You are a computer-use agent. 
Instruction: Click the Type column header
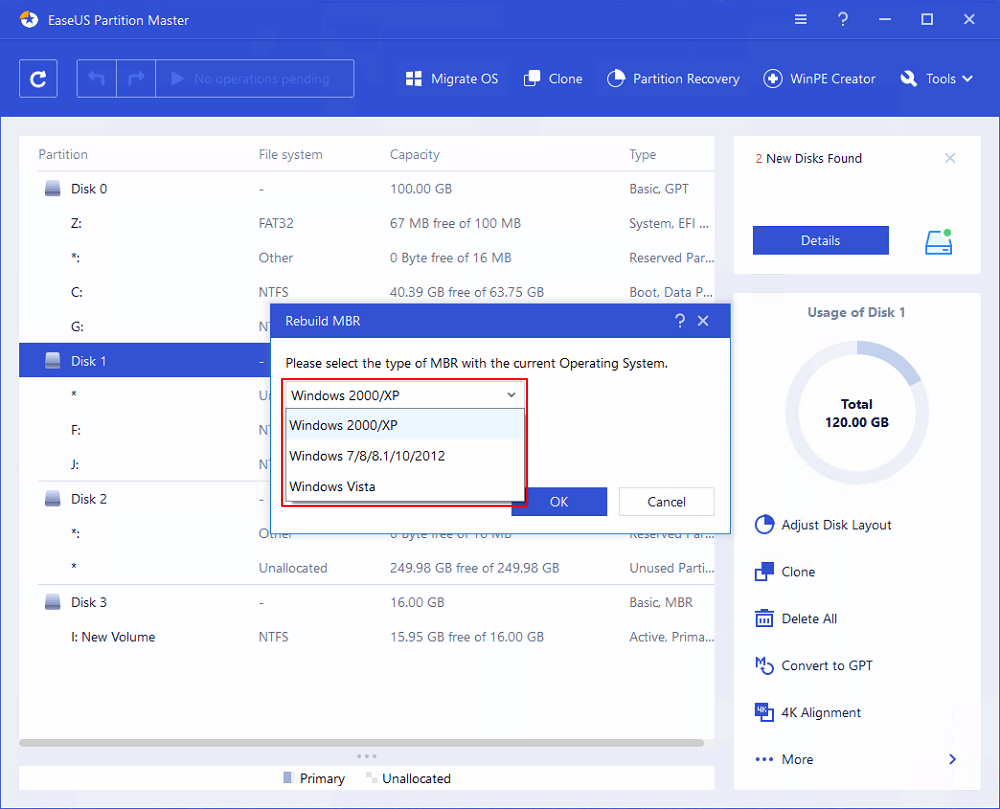(x=642, y=154)
